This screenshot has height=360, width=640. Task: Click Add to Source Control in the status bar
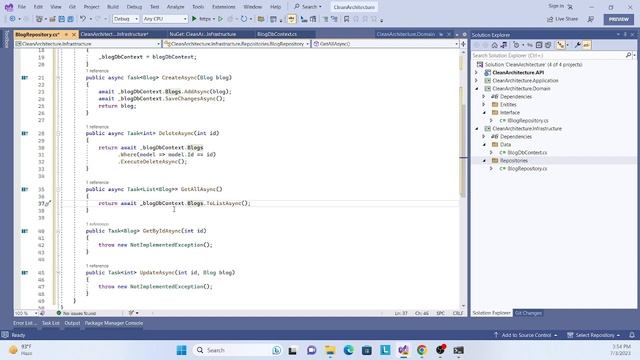click(x=526, y=335)
